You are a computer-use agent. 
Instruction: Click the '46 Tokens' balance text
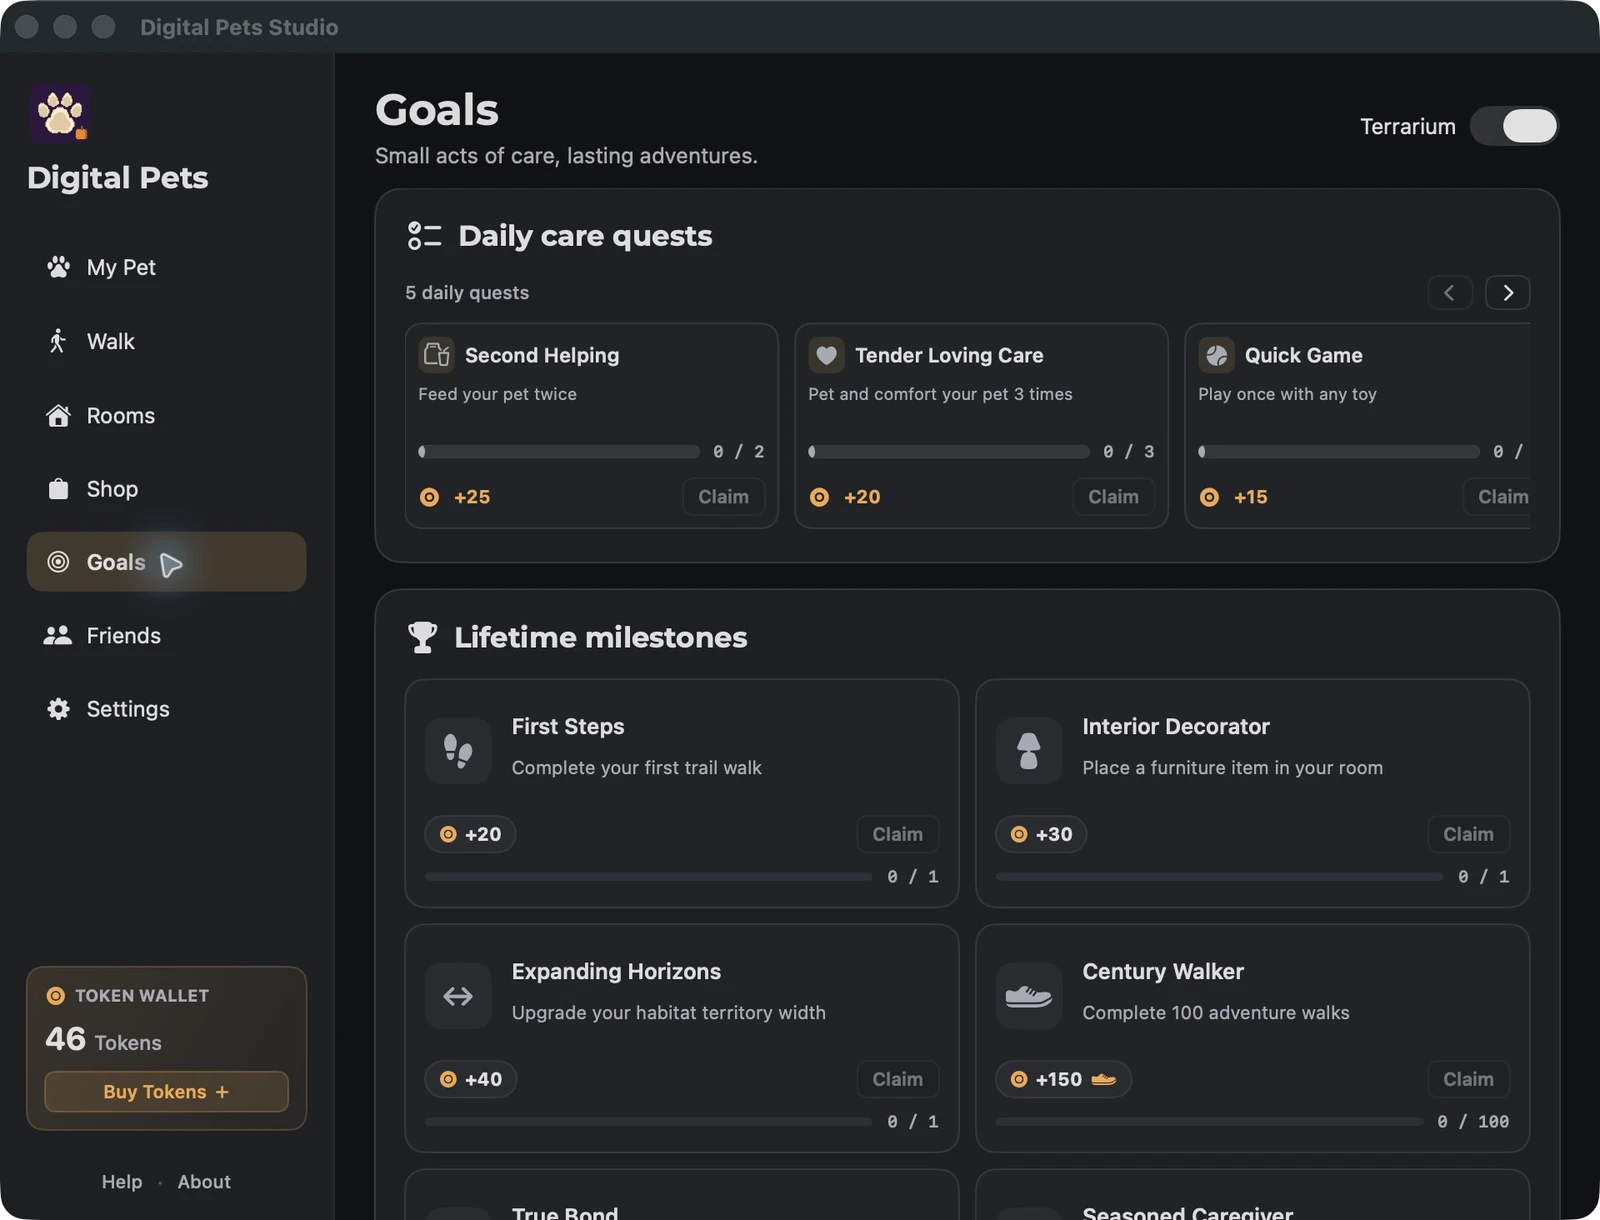point(103,1040)
